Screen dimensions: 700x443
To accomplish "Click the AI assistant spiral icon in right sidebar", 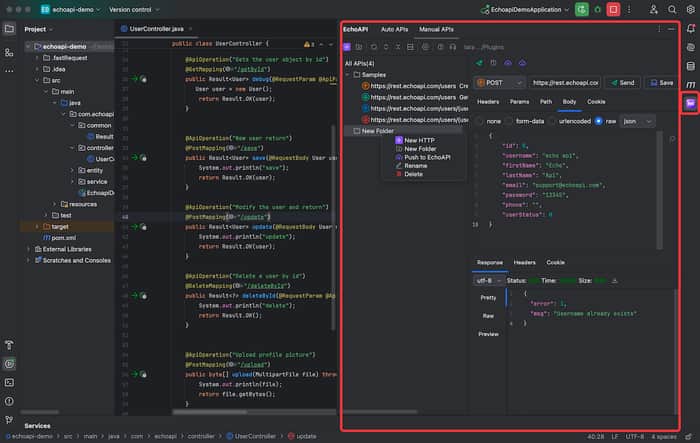I will pyautogui.click(x=691, y=47).
